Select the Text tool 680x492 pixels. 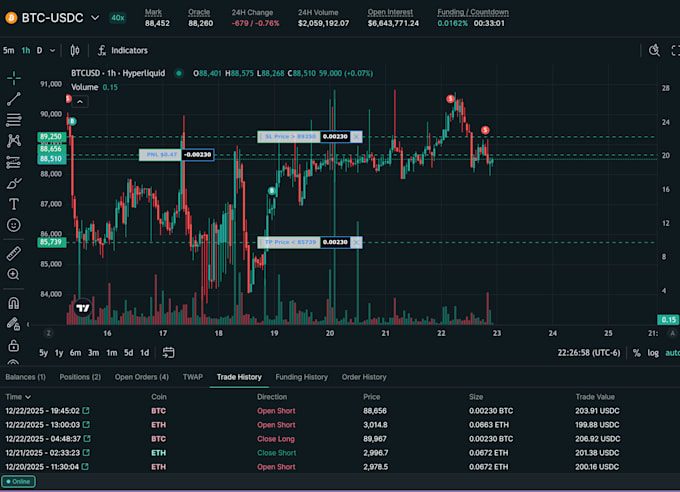click(14, 204)
